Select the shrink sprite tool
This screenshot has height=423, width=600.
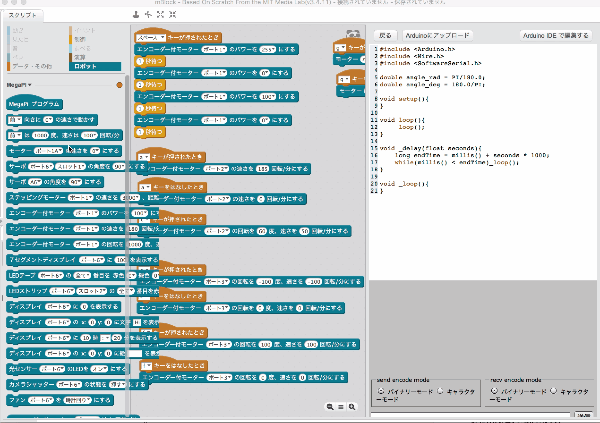pos(173,15)
